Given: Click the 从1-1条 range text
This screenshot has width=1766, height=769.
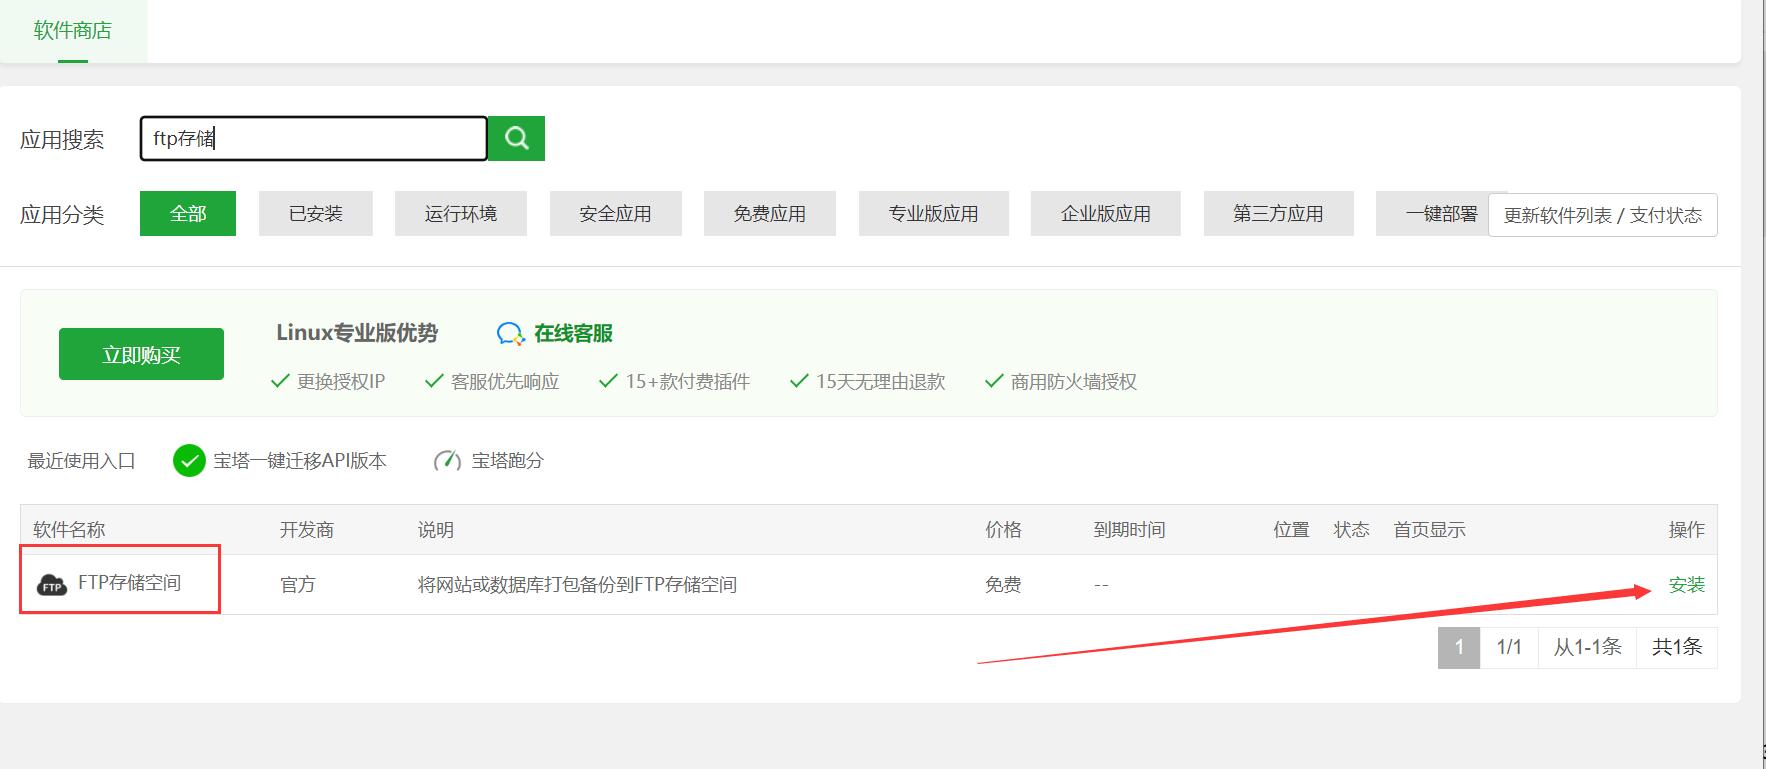Looking at the screenshot, I should 1588,647.
